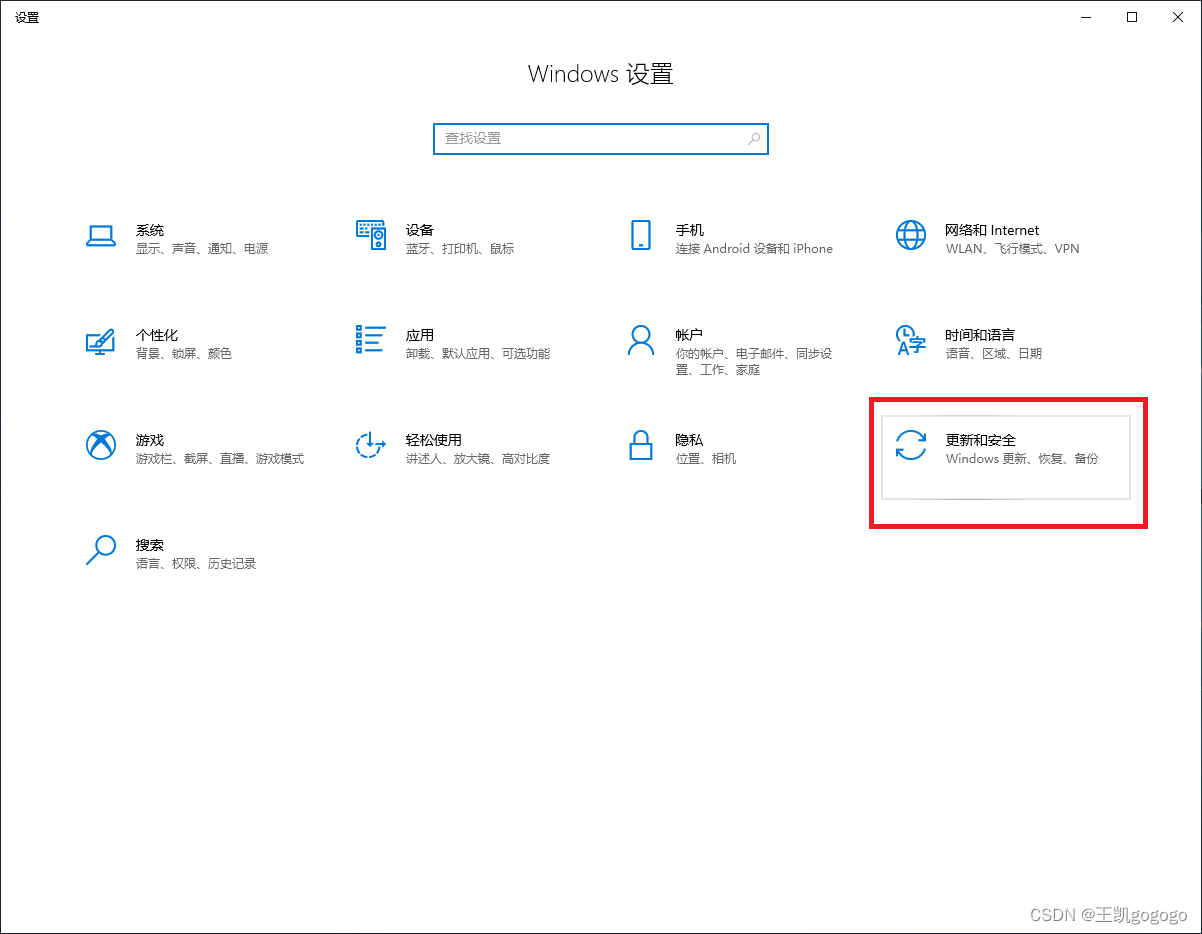Open the 隐私 settings title
The image size is (1202, 934).
[x=690, y=440]
